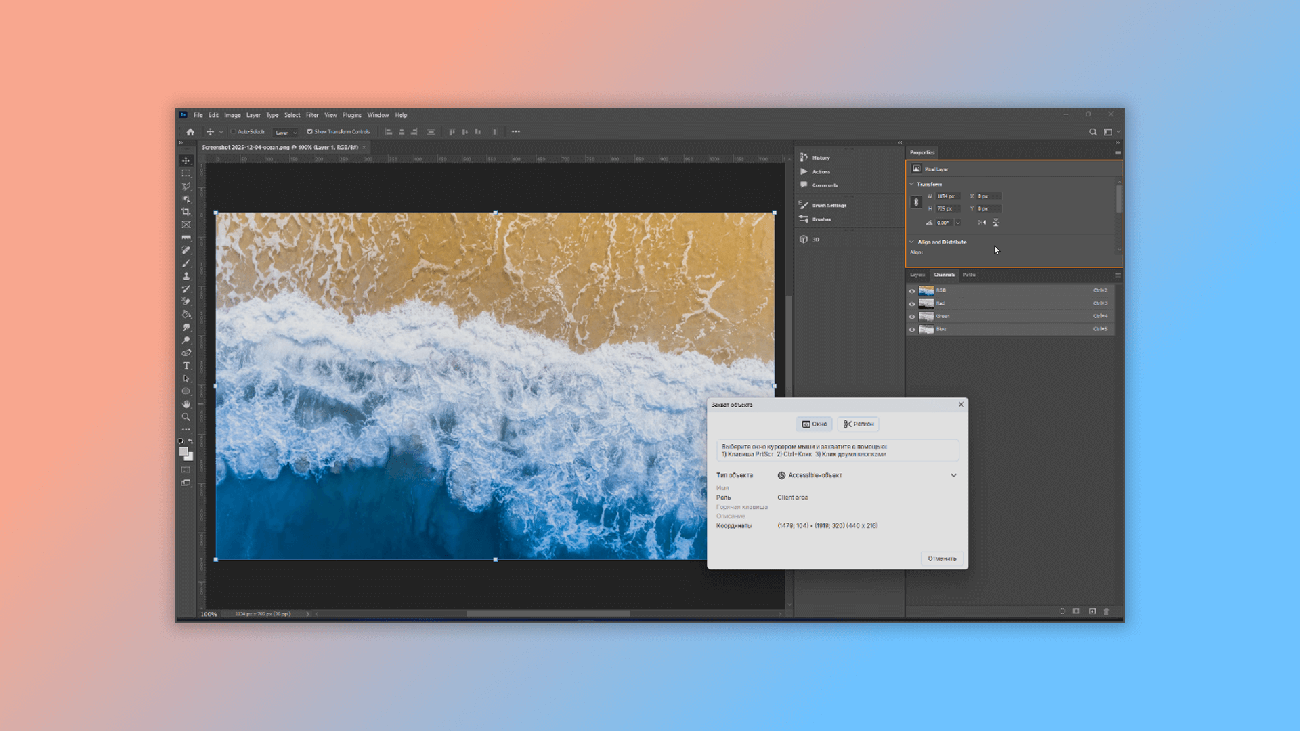Switch to the Layers tab
The height and width of the screenshot is (731, 1300).
[x=917, y=275]
